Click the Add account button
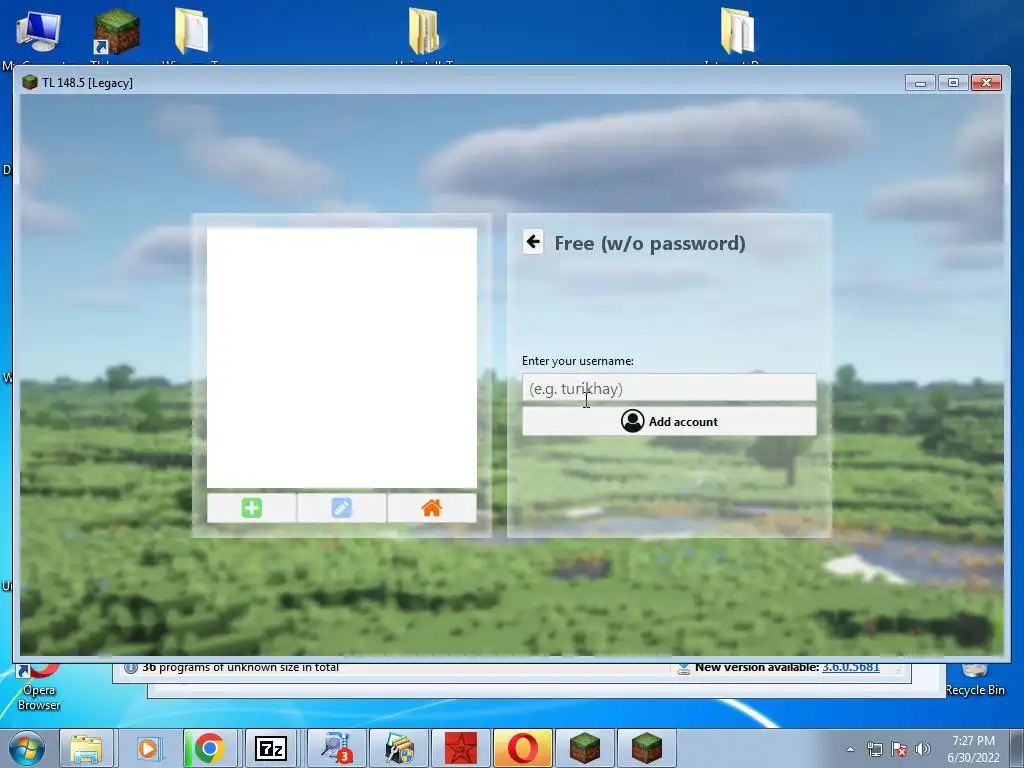 [669, 421]
